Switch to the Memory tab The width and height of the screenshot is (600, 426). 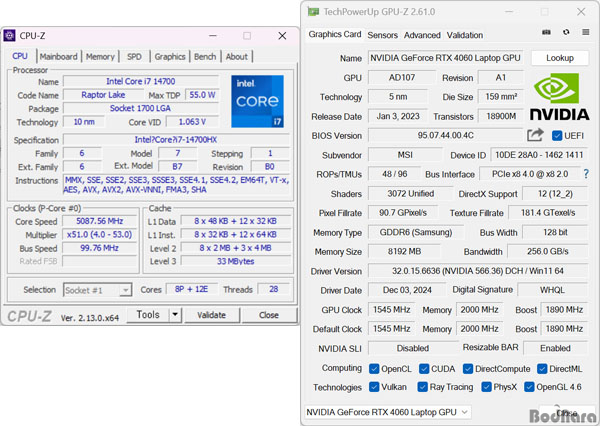coord(100,57)
